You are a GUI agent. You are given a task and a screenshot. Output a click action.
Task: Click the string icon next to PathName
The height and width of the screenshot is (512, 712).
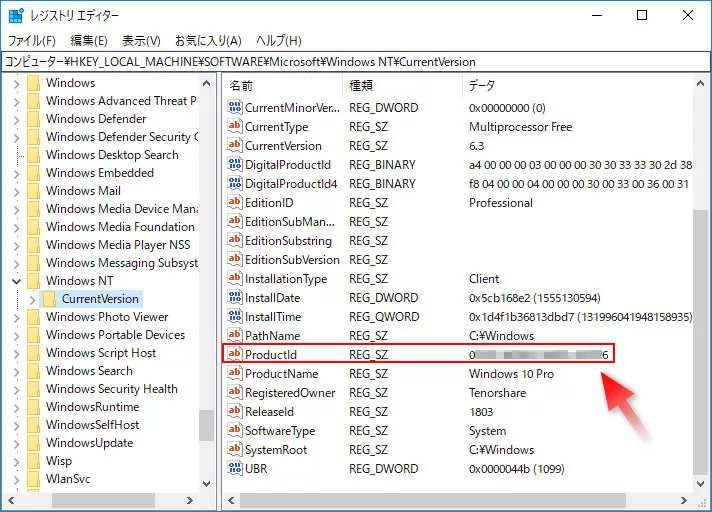235,335
